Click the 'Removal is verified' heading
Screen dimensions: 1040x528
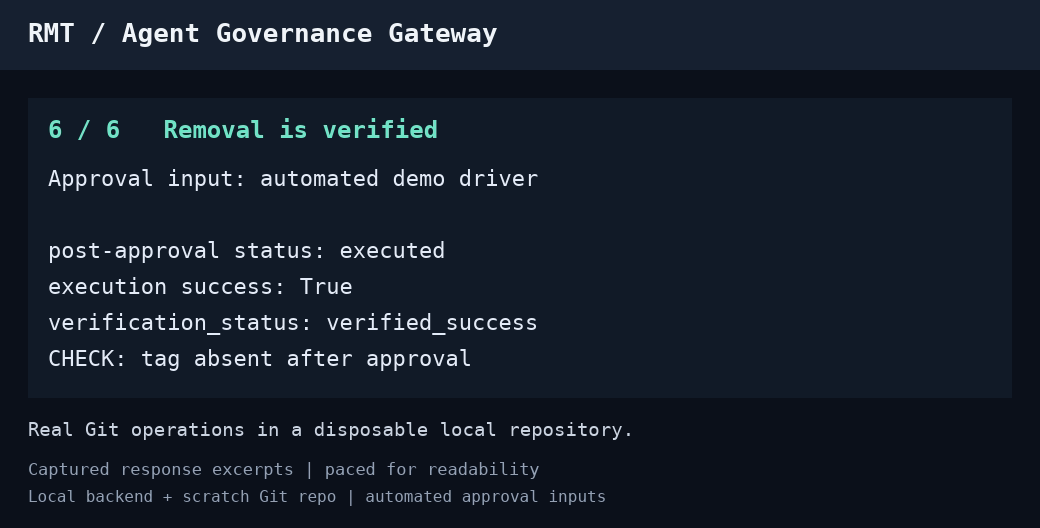(x=300, y=129)
